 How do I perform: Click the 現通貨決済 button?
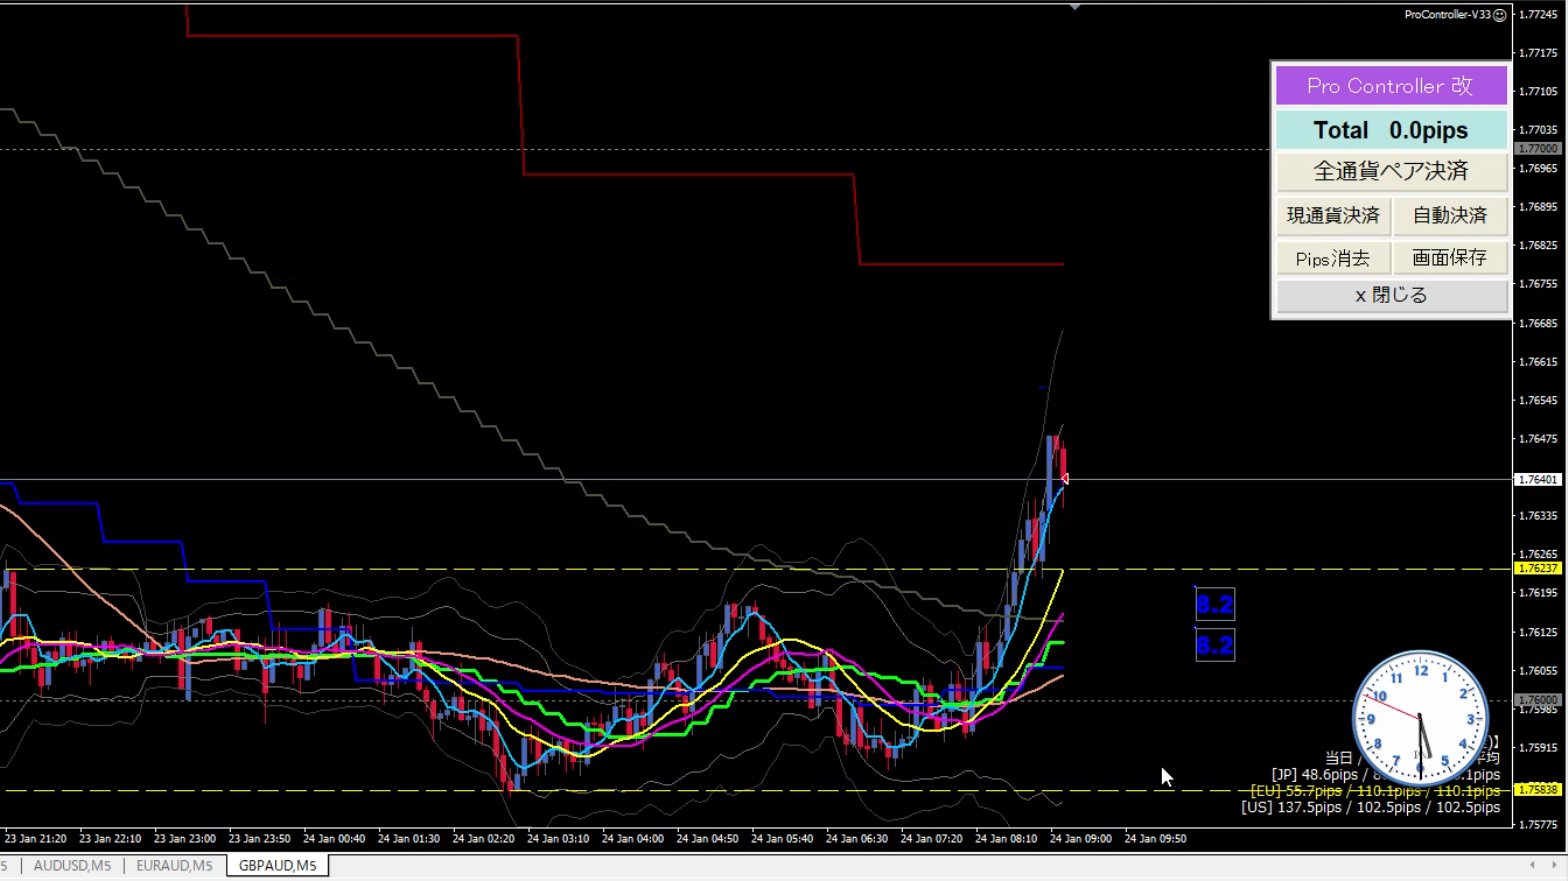click(x=1333, y=216)
